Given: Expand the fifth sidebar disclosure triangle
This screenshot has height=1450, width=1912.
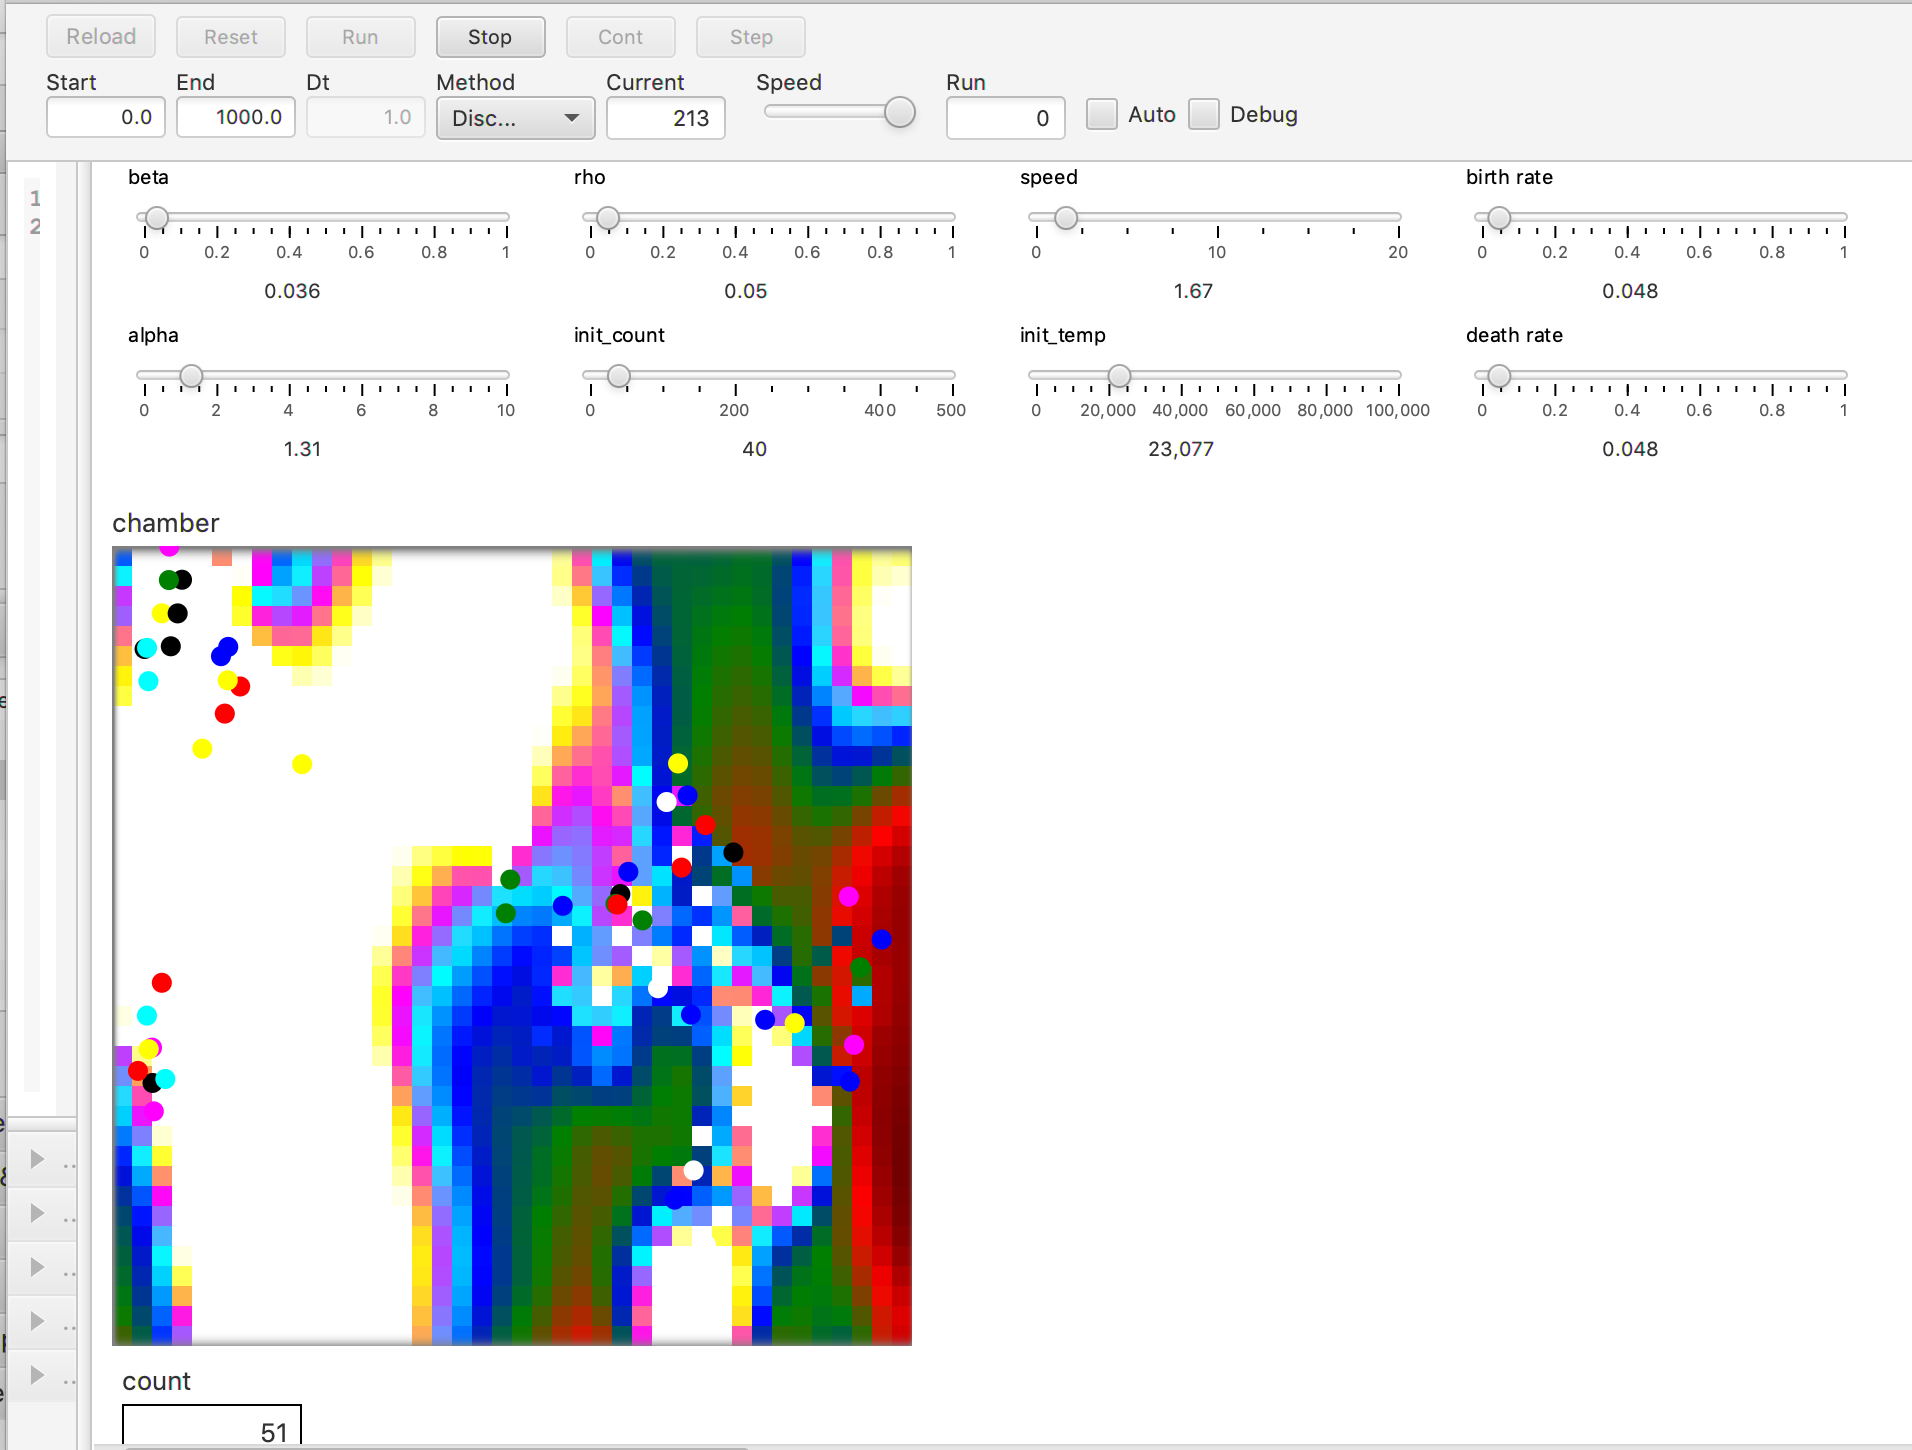Looking at the screenshot, I should click(x=38, y=1375).
